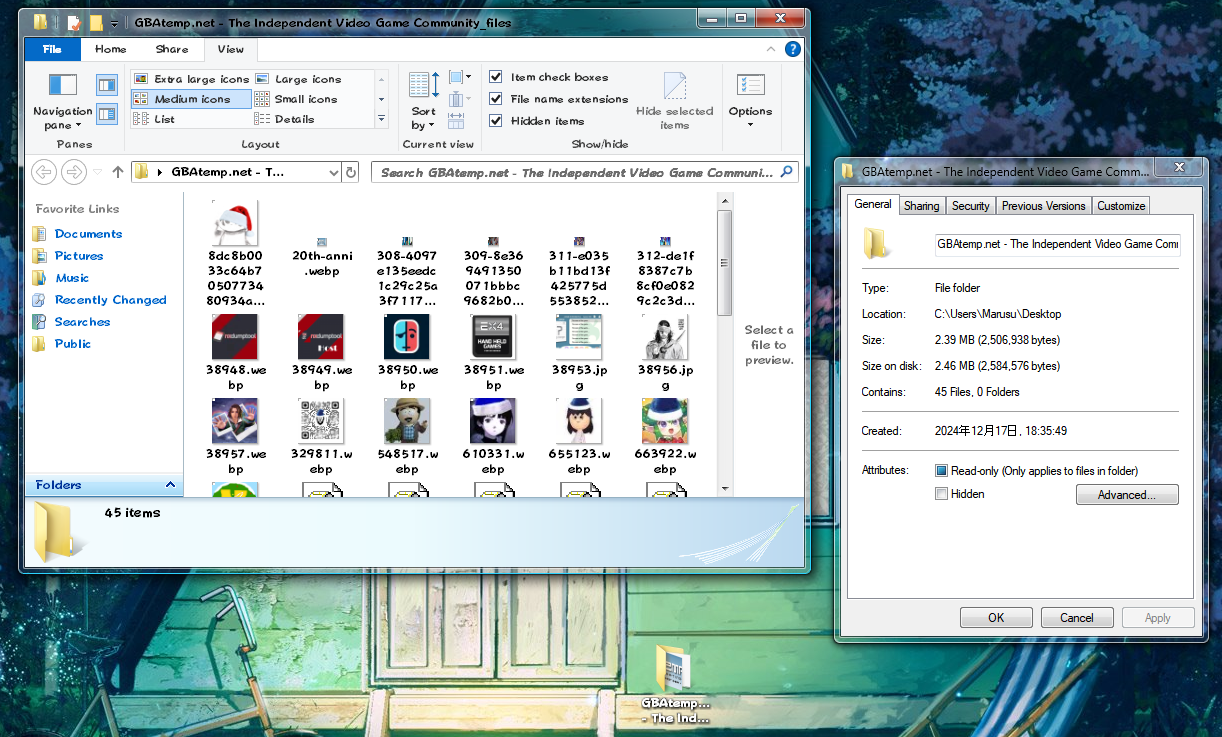
Task: Open Customize Quick Access Toolbar arrow
Action: point(114,22)
